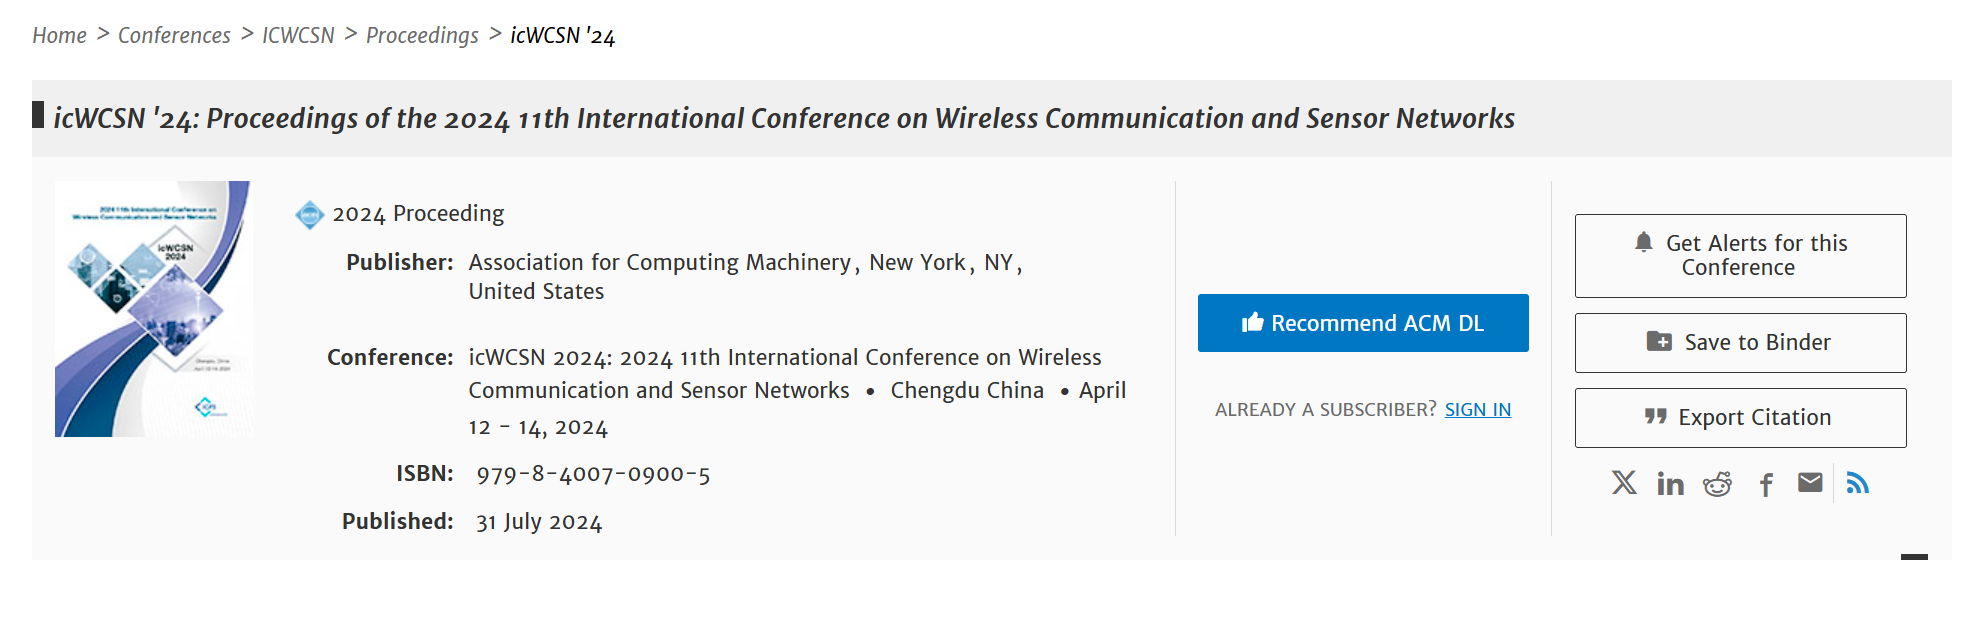Share on Reddit icon
This screenshot has height=631, width=1971.
pyautogui.click(x=1717, y=484)
